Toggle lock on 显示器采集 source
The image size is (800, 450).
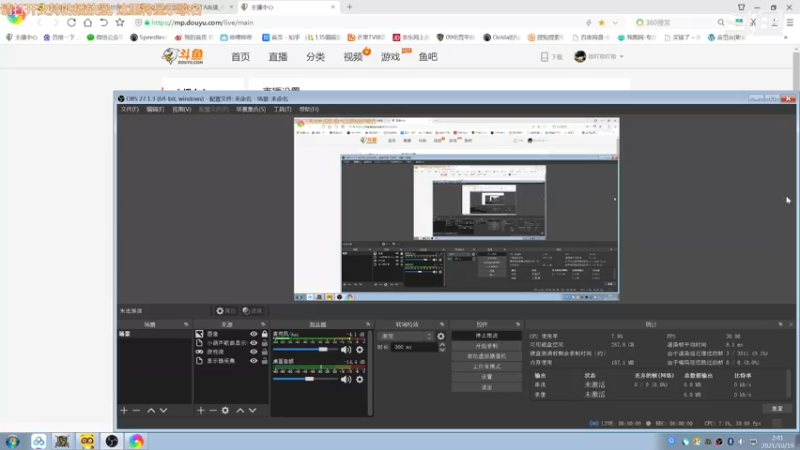pos(264,361)
